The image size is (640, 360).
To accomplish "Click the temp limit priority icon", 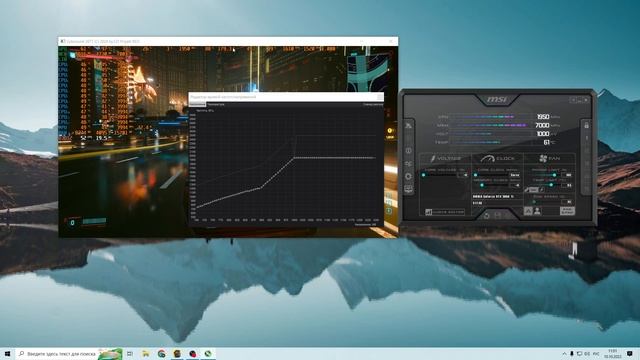I will (x=542, y=190).
